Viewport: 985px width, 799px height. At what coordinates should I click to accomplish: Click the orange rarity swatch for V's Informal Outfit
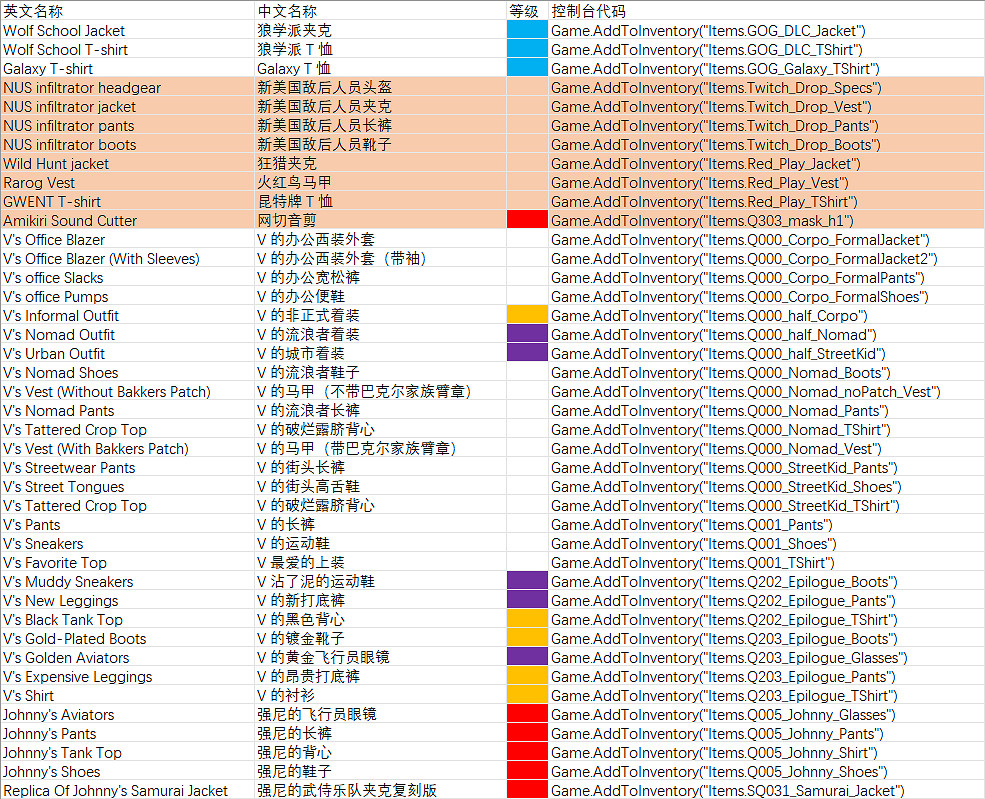527,315
